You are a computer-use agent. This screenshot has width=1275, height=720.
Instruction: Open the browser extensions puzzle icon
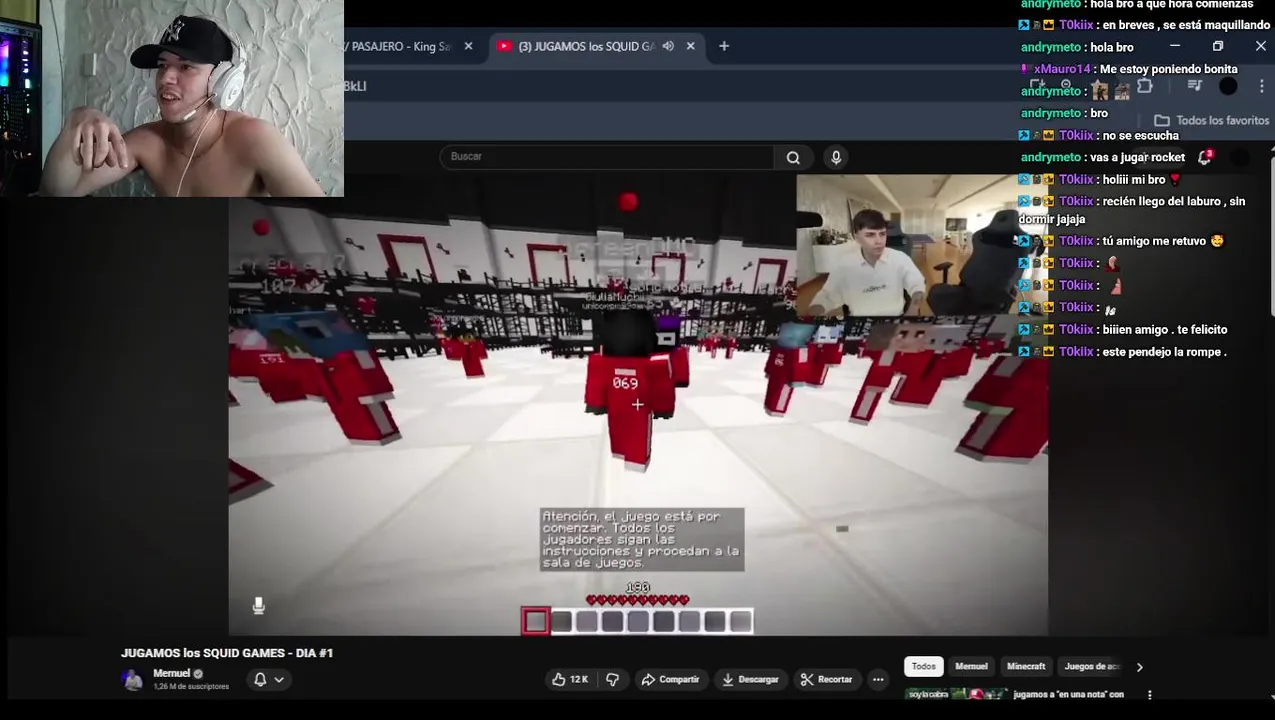(x=1145, y=87)
